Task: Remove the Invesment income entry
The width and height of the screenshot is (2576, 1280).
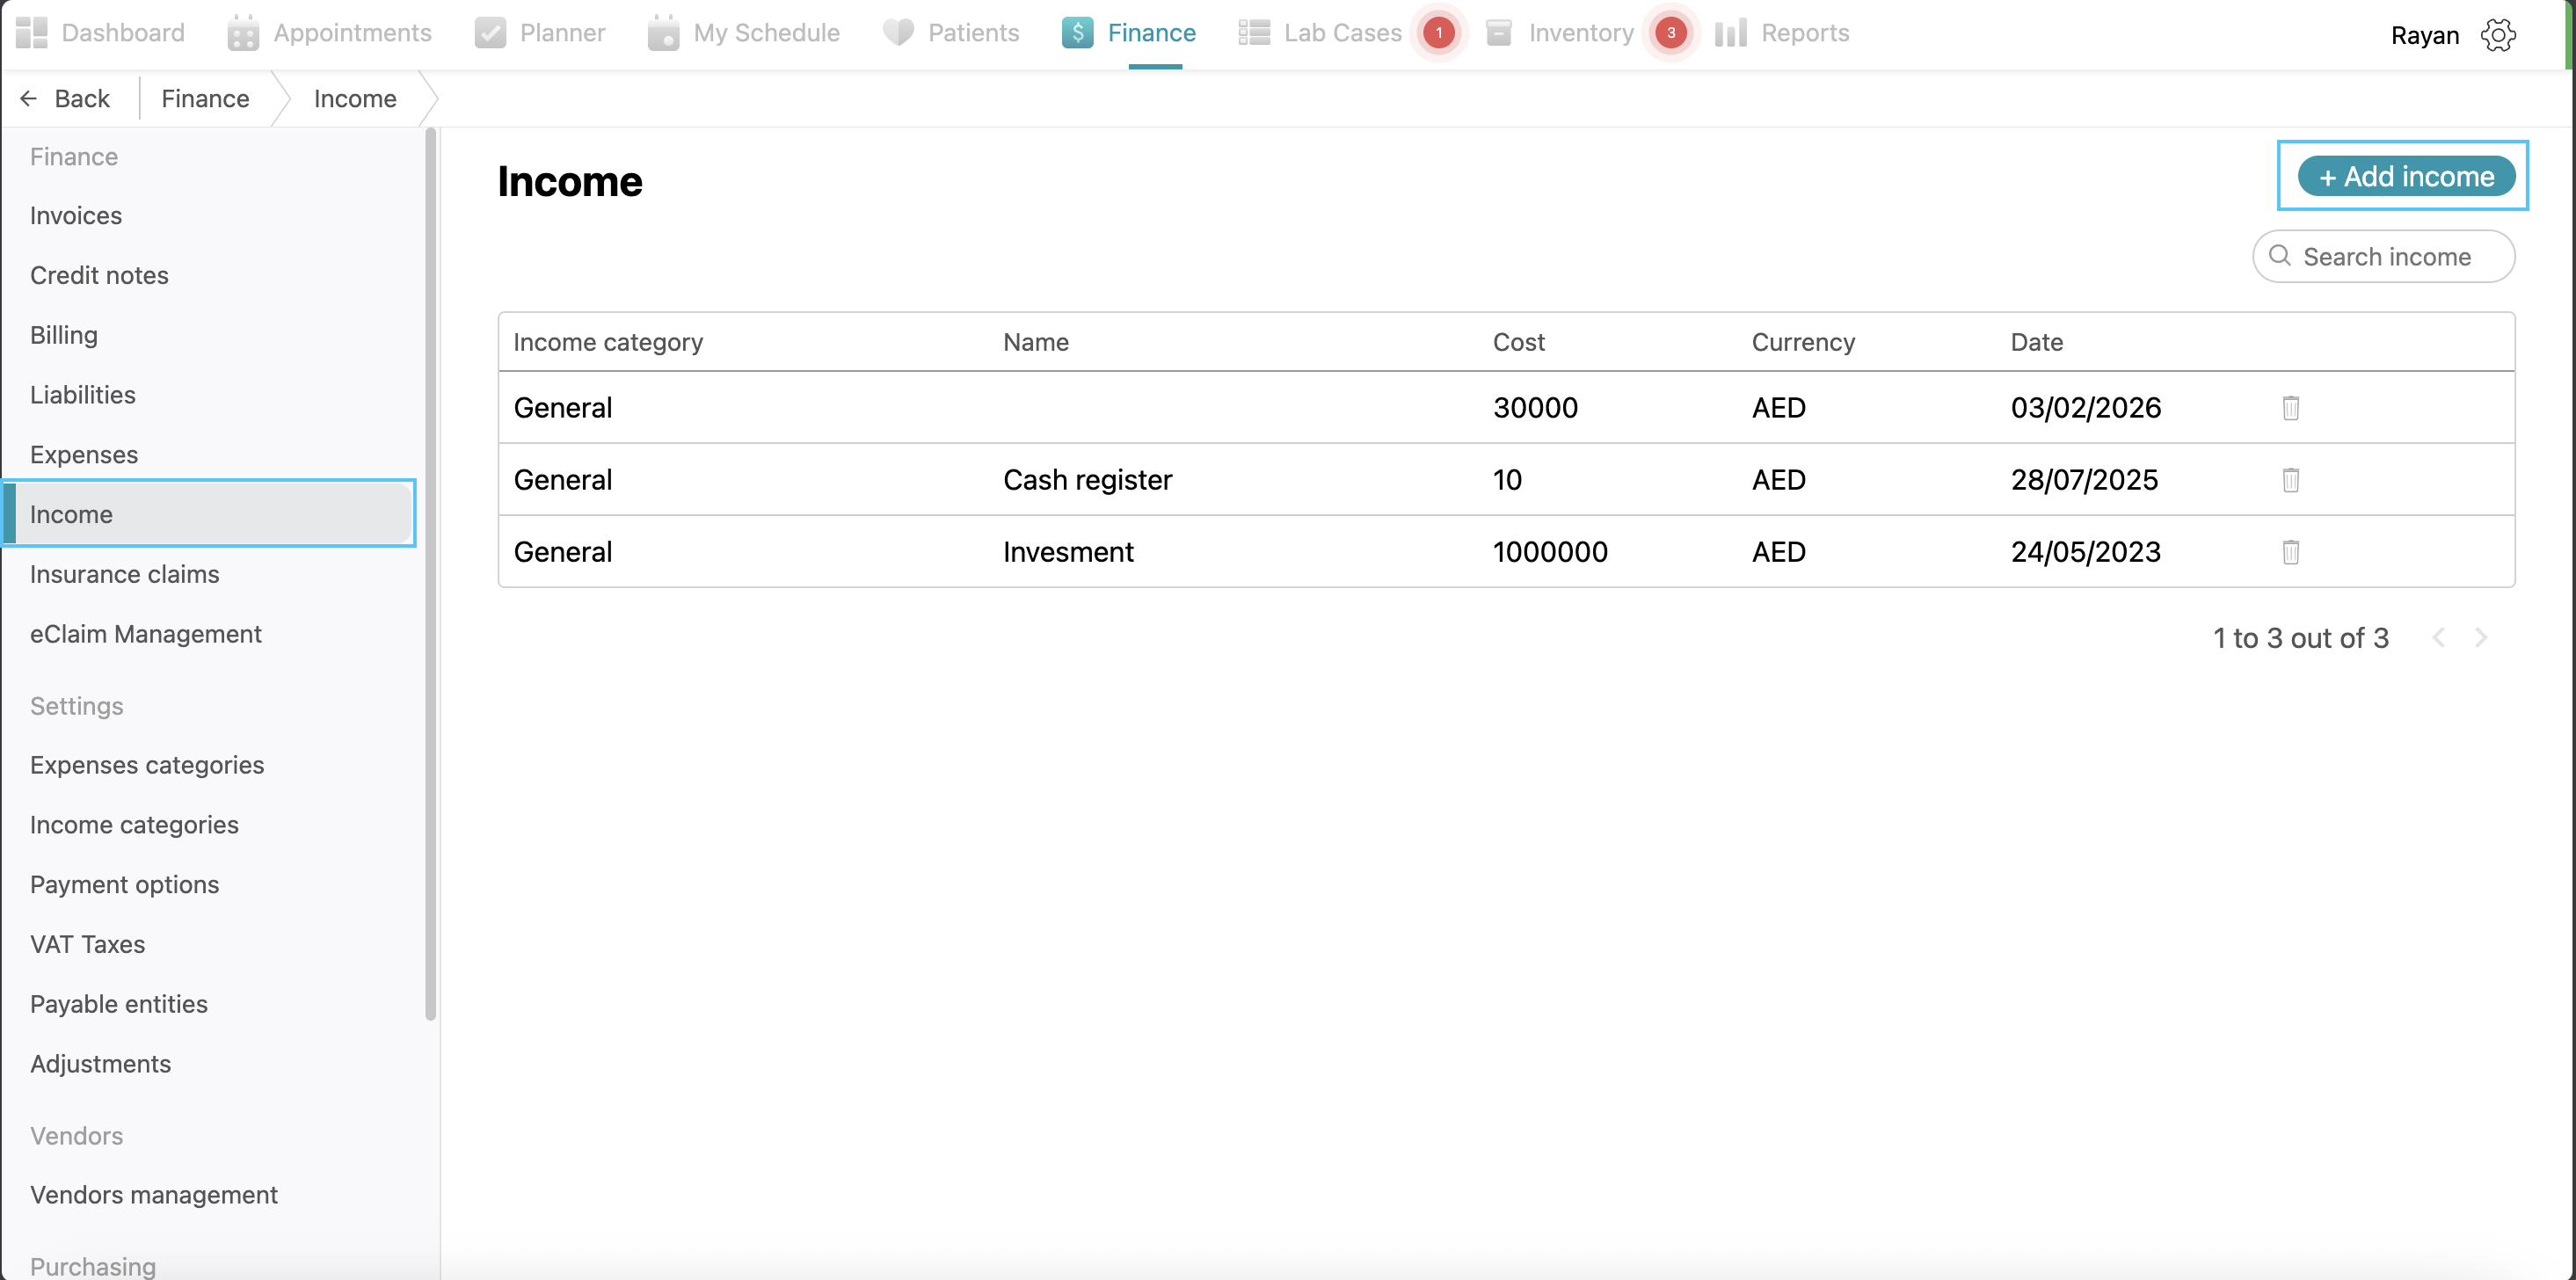Action: [2290, 552]
